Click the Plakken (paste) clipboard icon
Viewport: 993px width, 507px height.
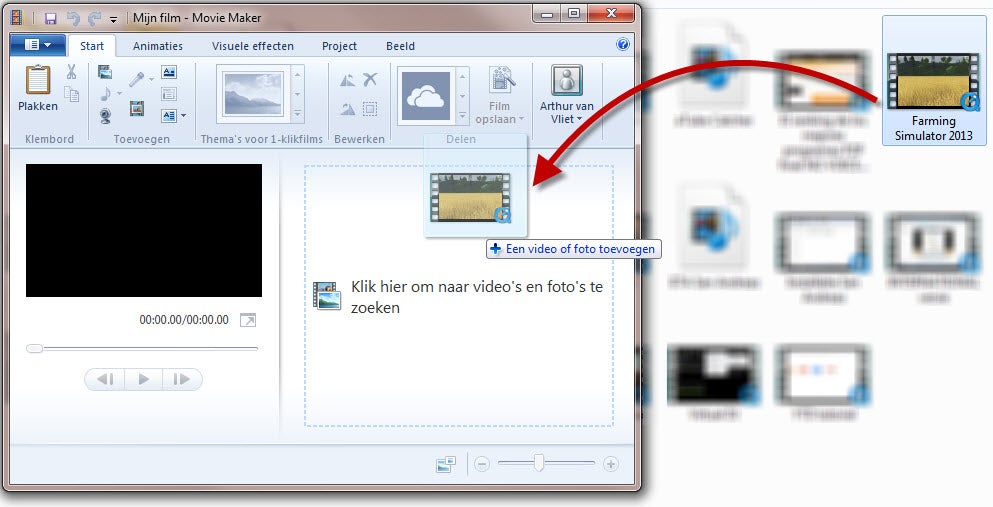tap(37, 80)
